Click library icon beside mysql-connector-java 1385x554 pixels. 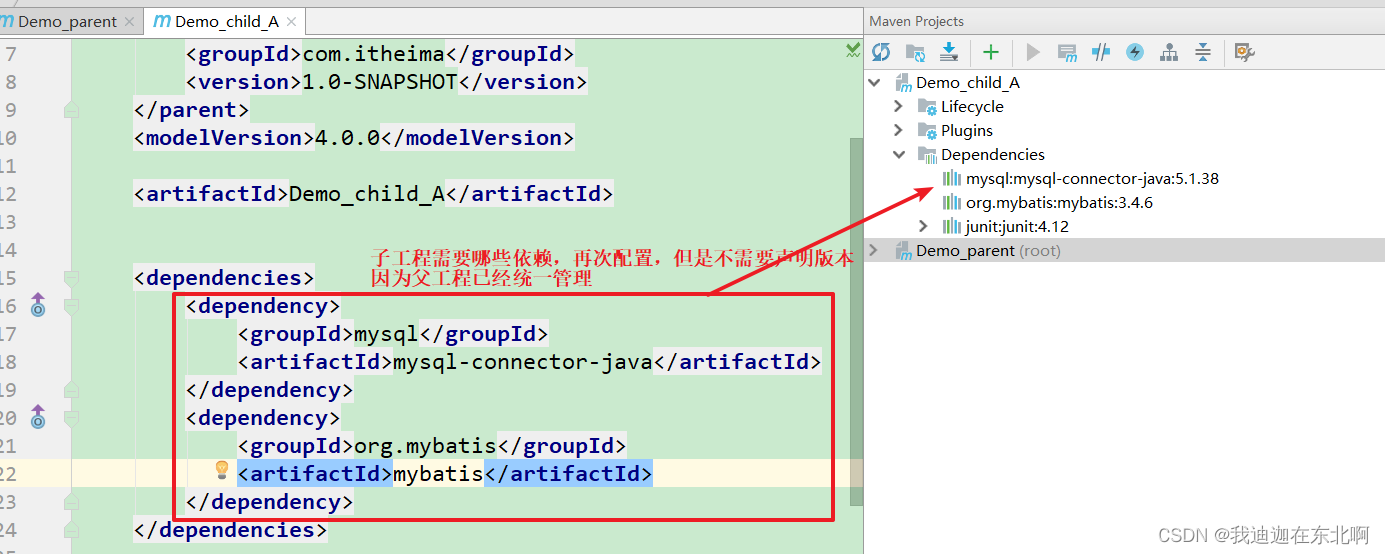coord(952,178)
